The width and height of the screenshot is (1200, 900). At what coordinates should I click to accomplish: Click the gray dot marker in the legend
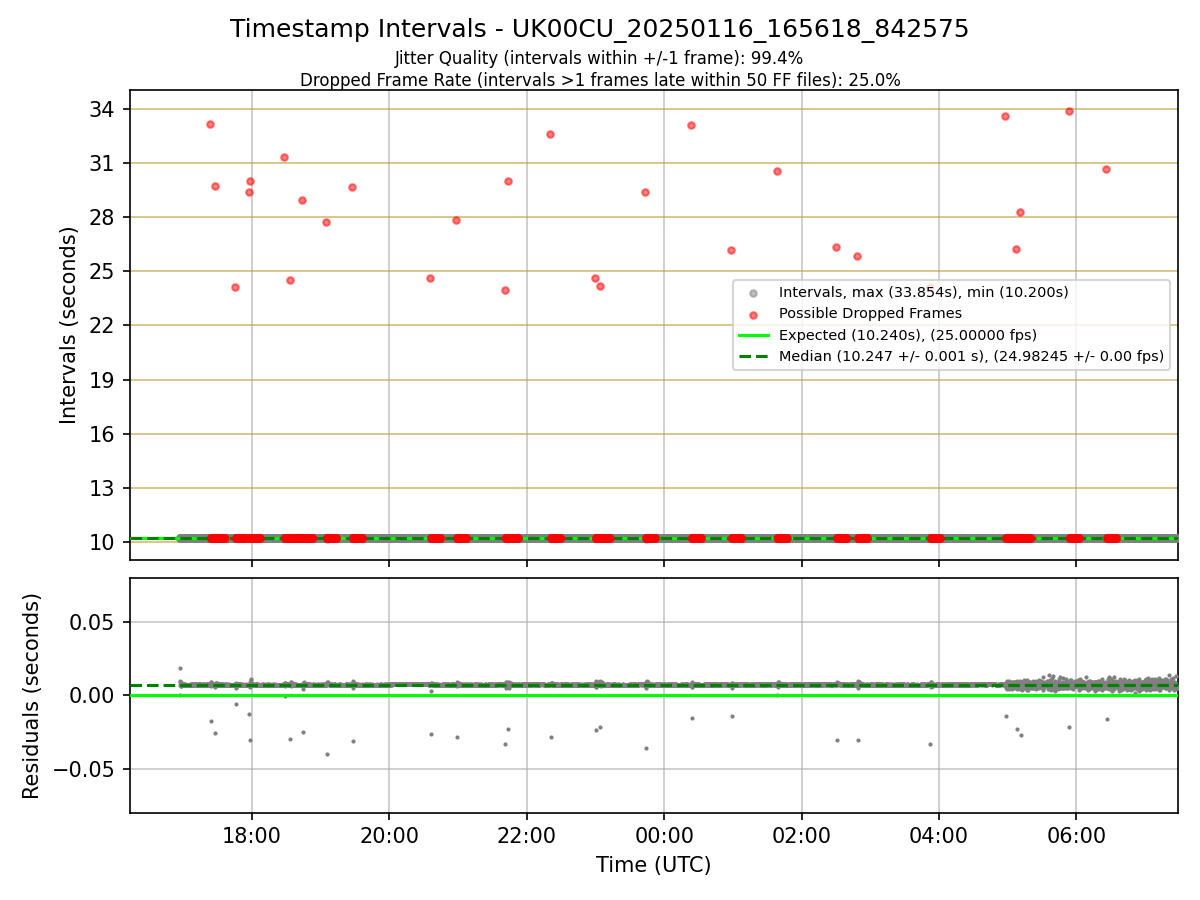753,293
